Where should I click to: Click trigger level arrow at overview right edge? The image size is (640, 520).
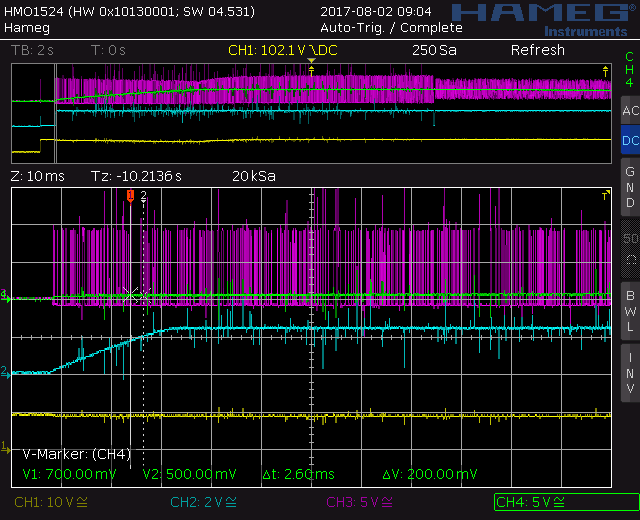pos(605,72)
